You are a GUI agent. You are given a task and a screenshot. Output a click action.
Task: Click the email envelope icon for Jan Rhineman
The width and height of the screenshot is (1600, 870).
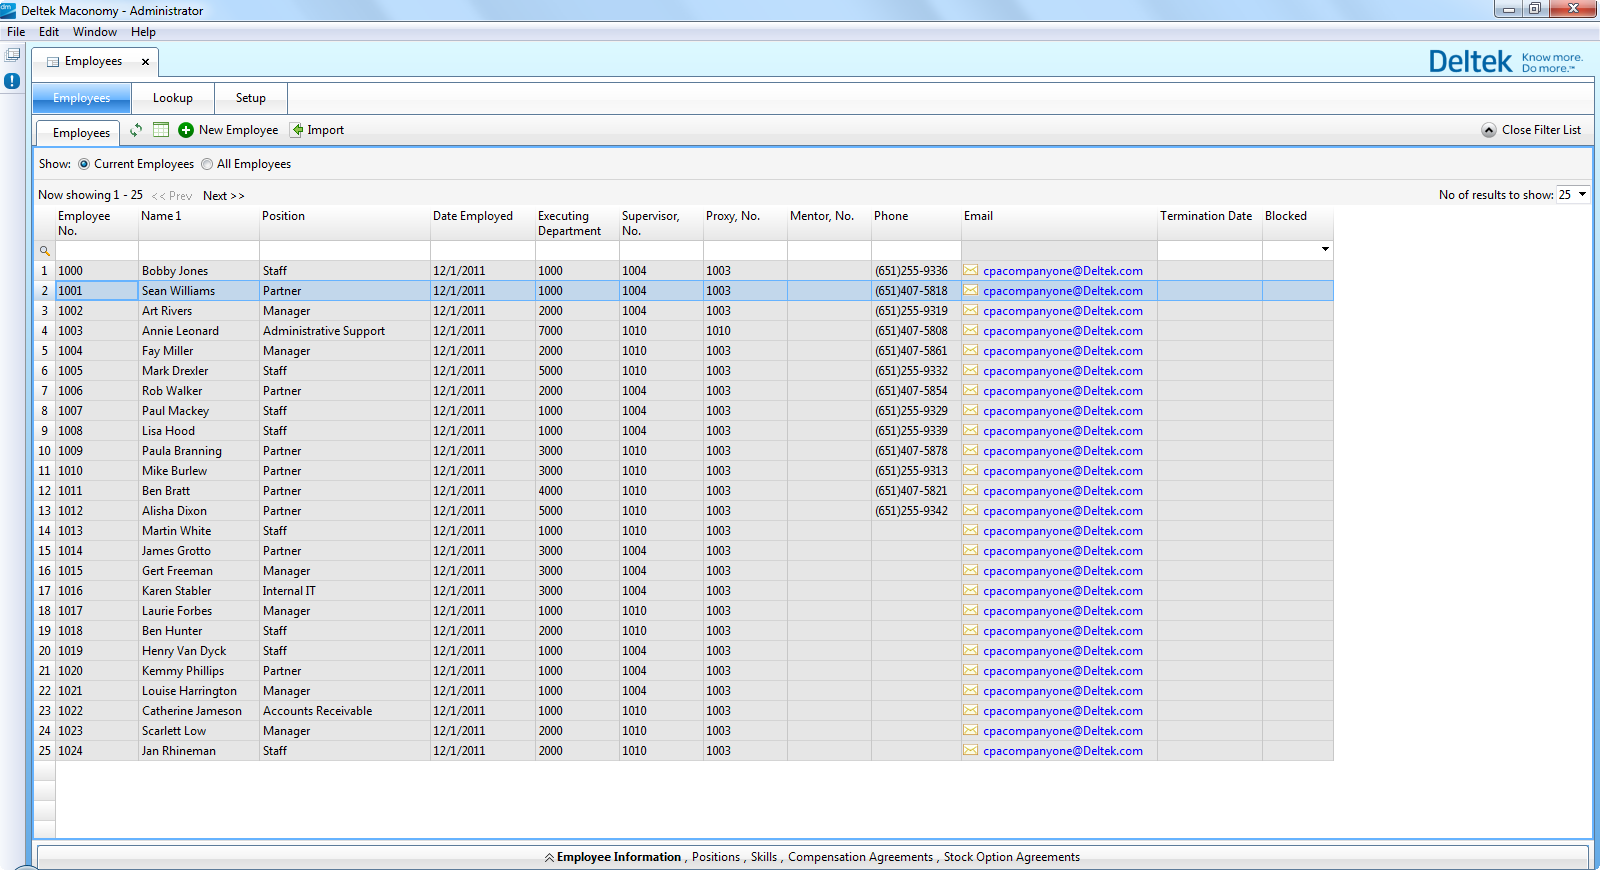pyautogui.click(x=971, y=750)
